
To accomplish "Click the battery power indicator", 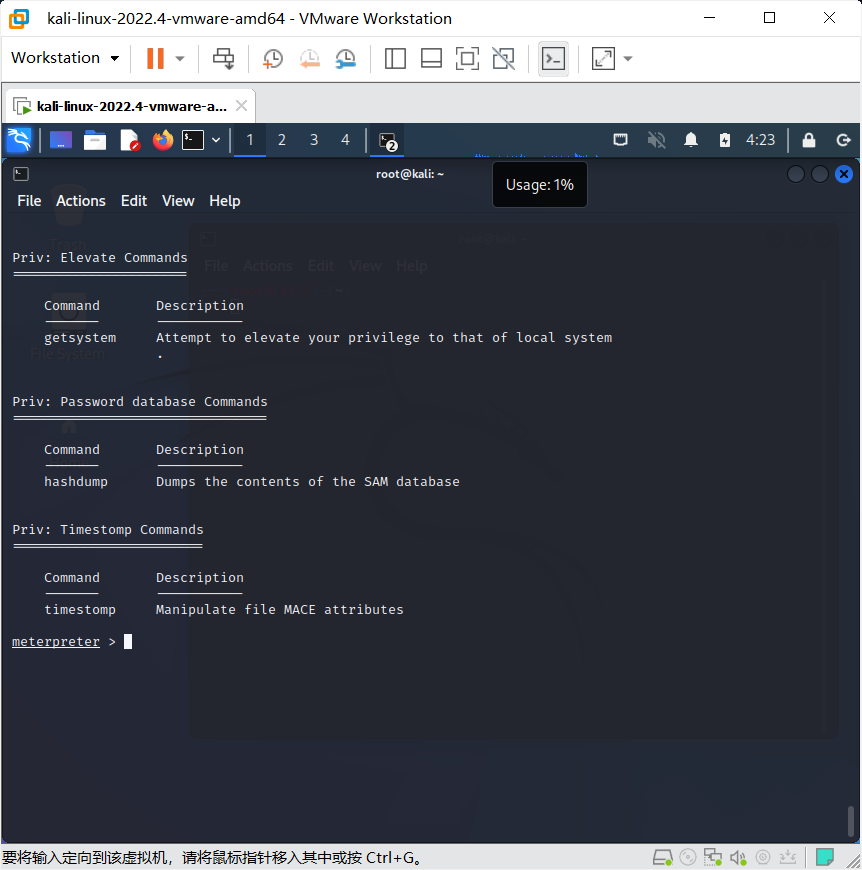I will tap(724, 140).
